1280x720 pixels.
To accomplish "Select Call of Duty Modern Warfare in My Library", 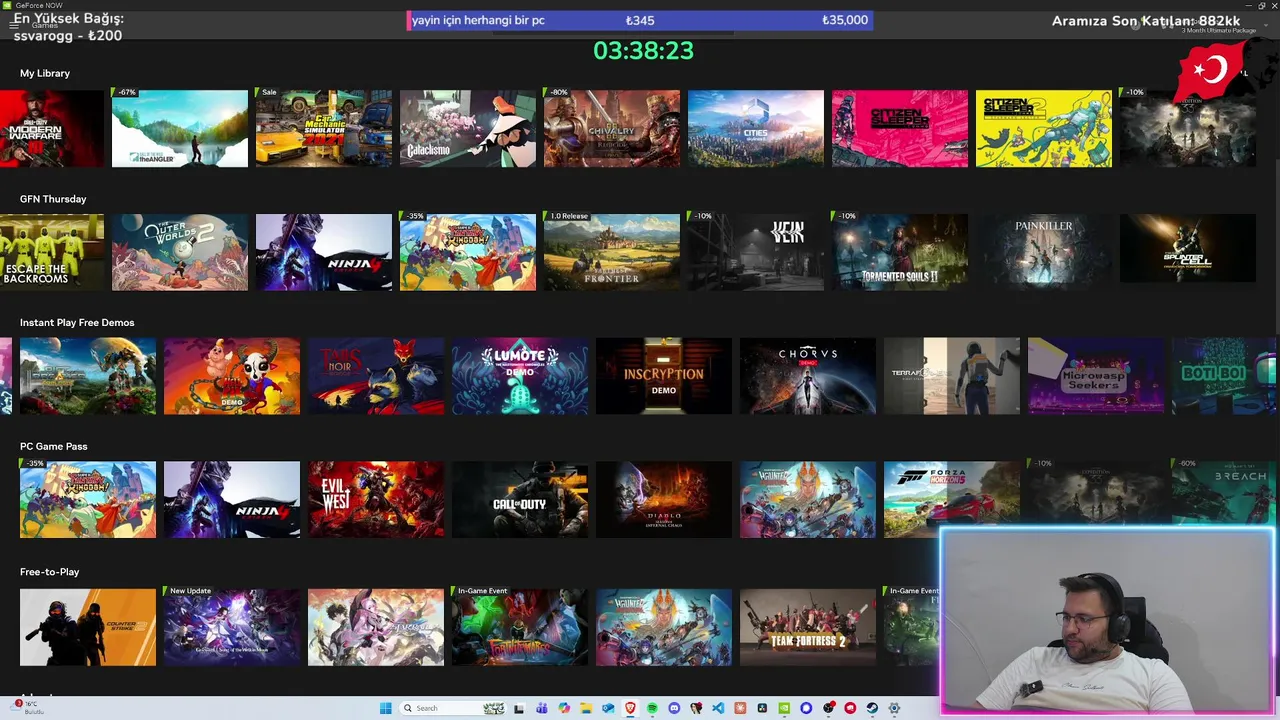I will 52,128.
